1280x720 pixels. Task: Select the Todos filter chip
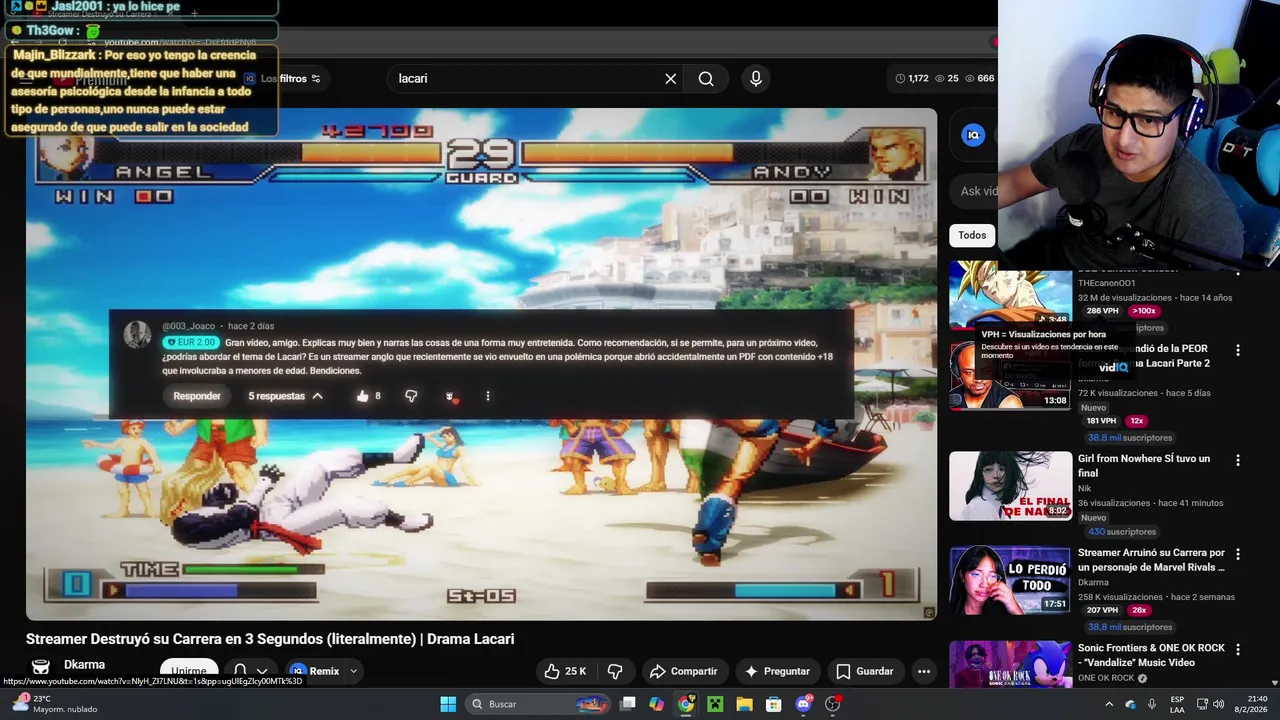coord(972,235)
